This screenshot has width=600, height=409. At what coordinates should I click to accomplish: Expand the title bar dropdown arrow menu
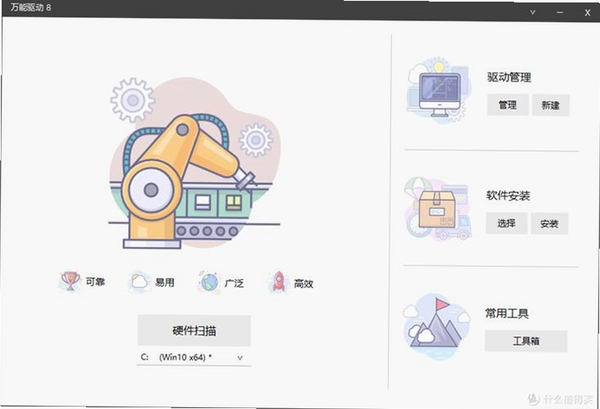532,12
